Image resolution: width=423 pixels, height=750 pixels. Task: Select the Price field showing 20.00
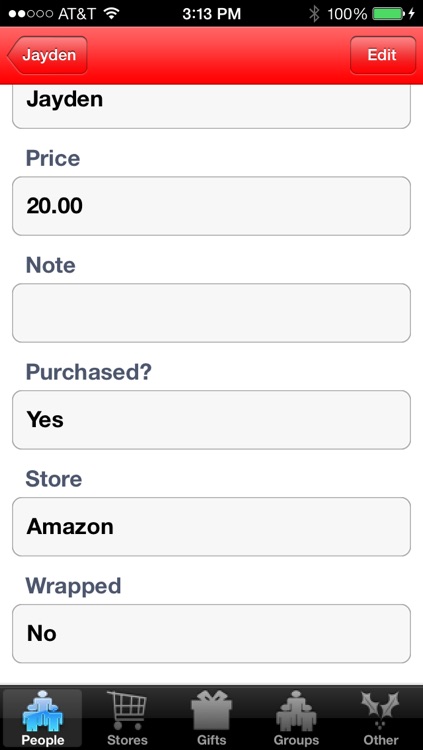coord(211,206)
